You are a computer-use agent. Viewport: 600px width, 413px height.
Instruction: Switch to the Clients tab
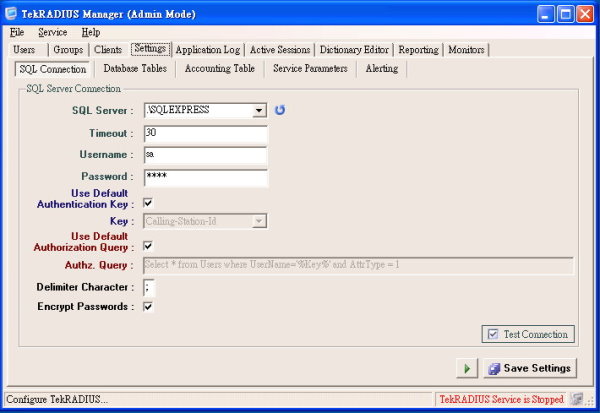point(108,50)
